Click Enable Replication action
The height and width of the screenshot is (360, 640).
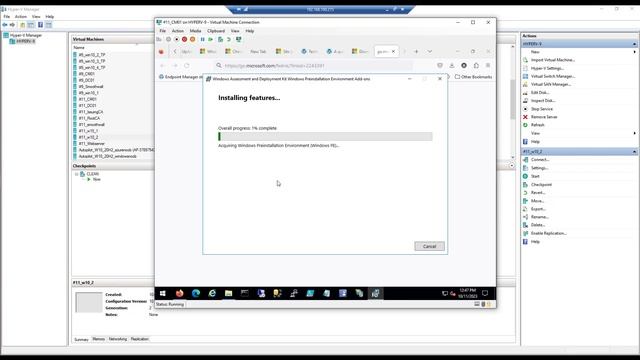click(x=549, y=233)
